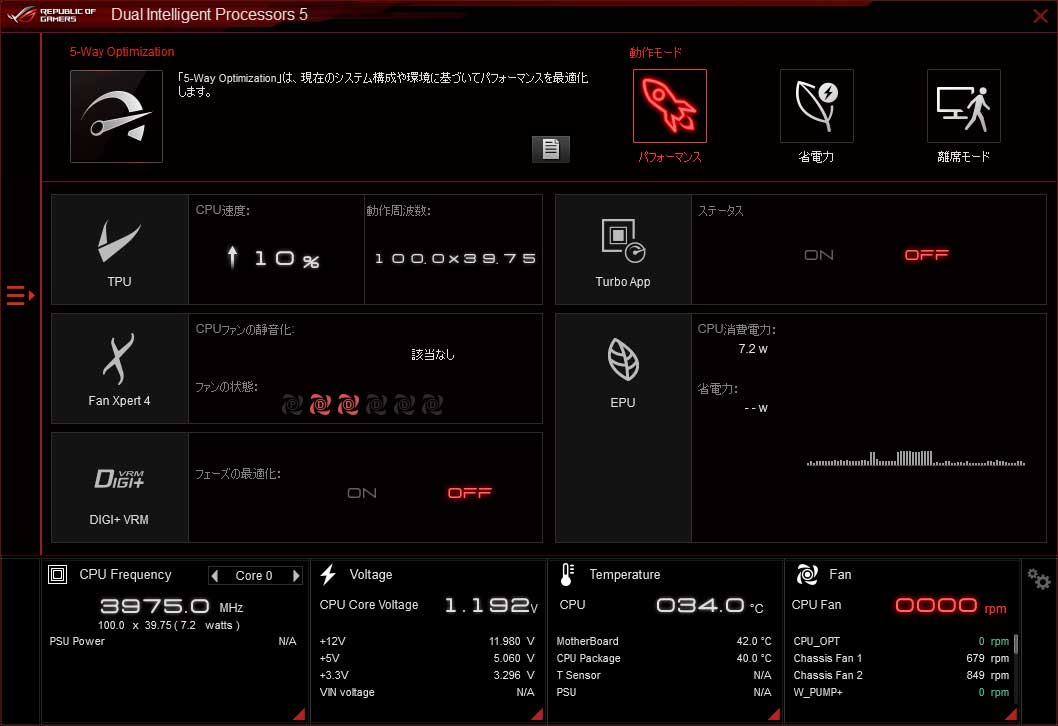Set DIGI+ phase optimization to OFF
Viewport: 1058px width, 726px height.
point(470,493)
